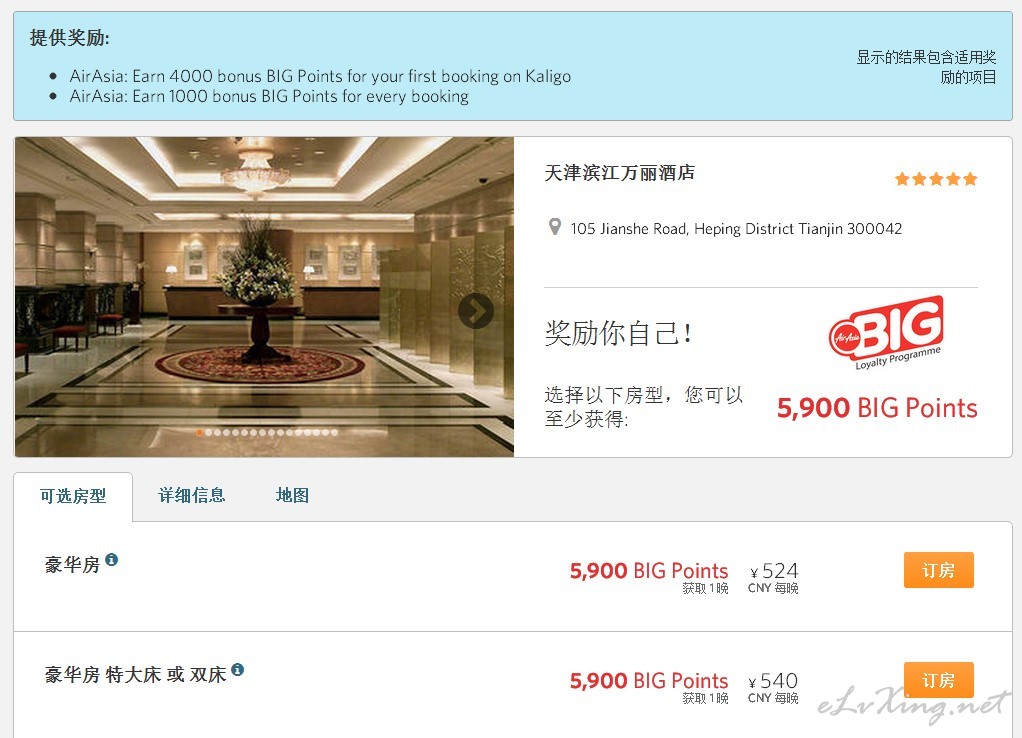This screenshot has height=738, width=1022.
Task: Click the map pin icon by the address
Action: [555, 227]
